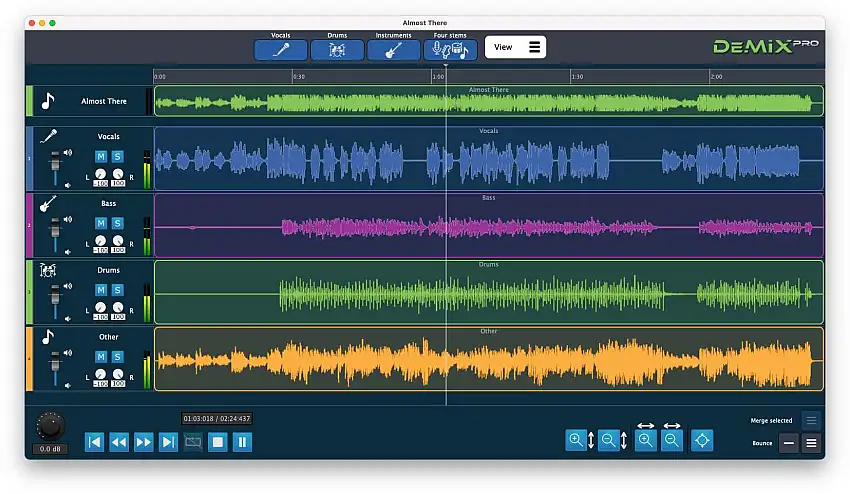Click the Vocals track microphone icon
The height and width of the screenshot is (494, 850).
coord(48,136)
